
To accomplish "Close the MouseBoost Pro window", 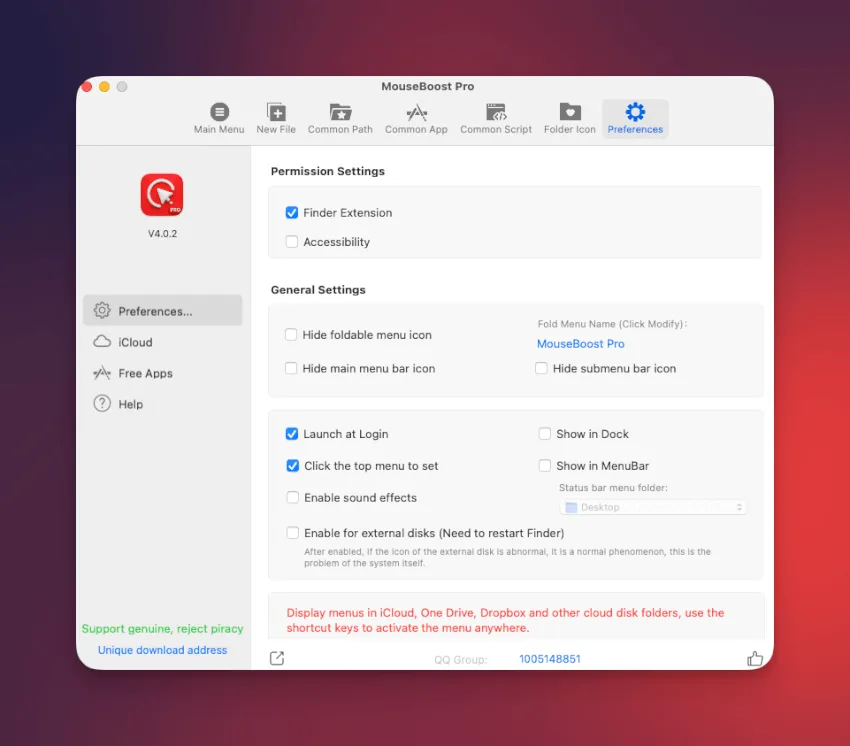I will coord(86,86).
